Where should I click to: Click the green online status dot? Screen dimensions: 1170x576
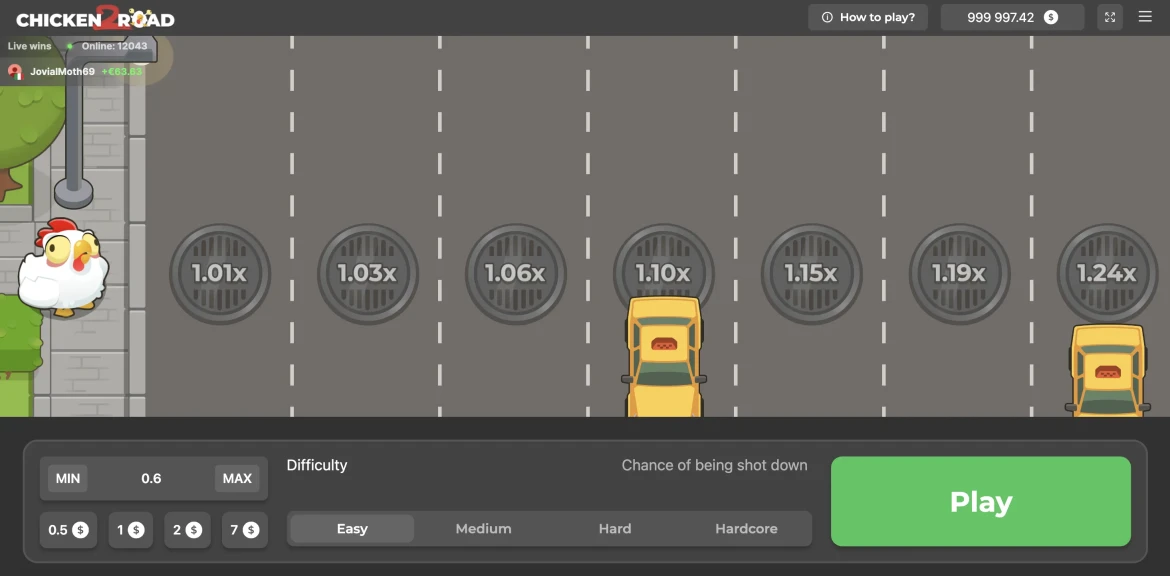69,46
